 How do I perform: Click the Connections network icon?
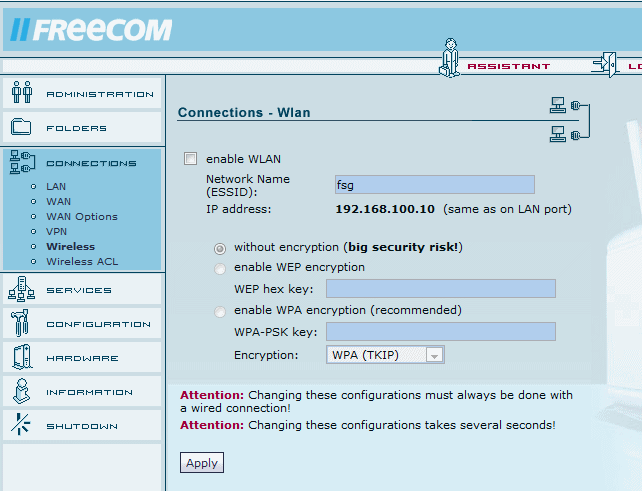pos(21,162)
